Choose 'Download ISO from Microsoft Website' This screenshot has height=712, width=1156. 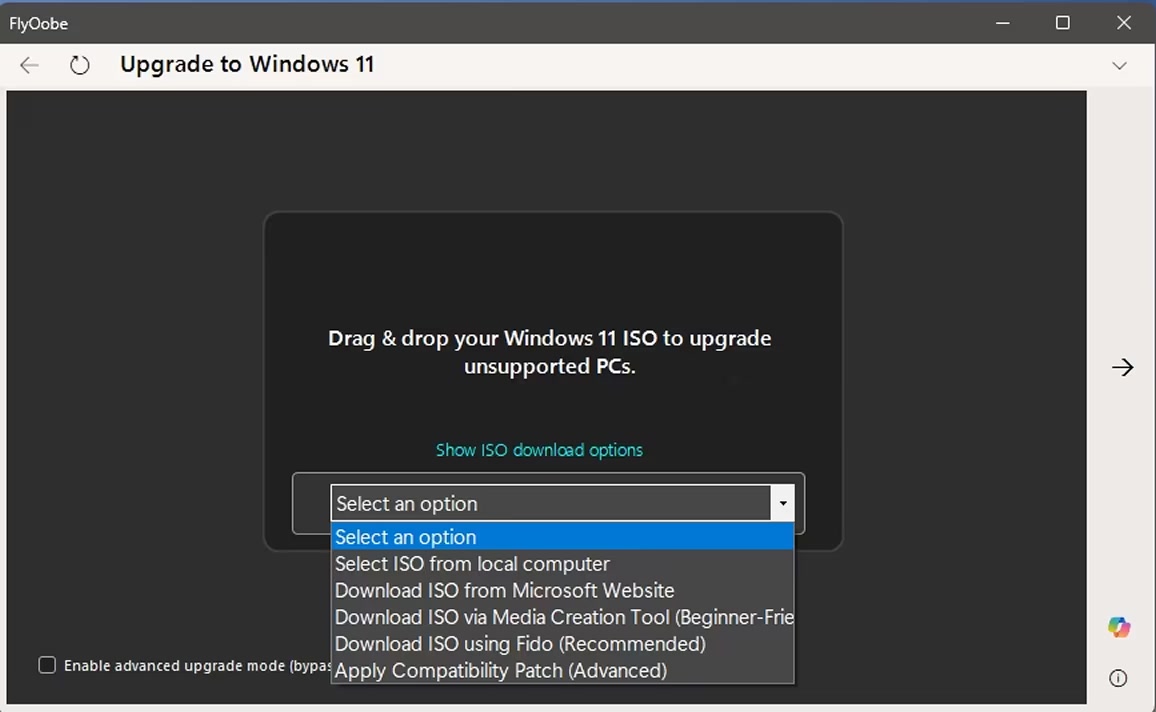tap(563, 590)
